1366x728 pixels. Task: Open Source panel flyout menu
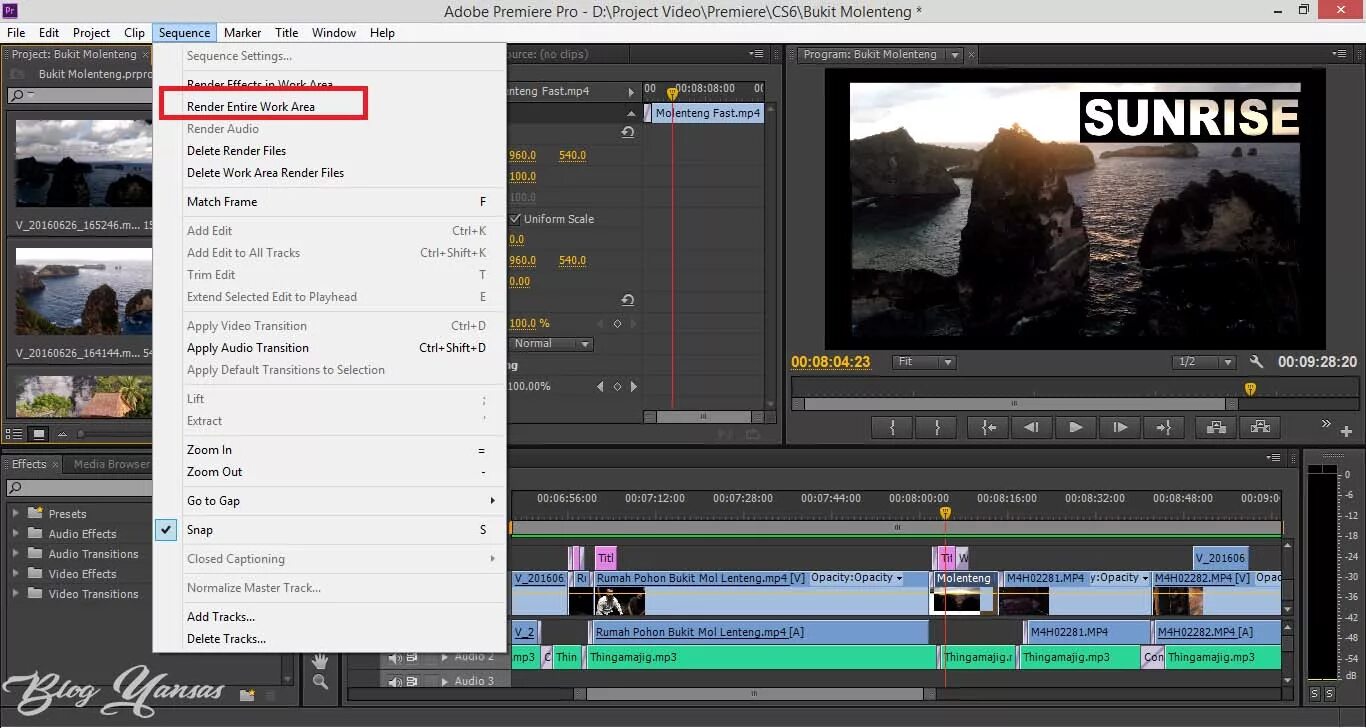(x=756, y=54)
